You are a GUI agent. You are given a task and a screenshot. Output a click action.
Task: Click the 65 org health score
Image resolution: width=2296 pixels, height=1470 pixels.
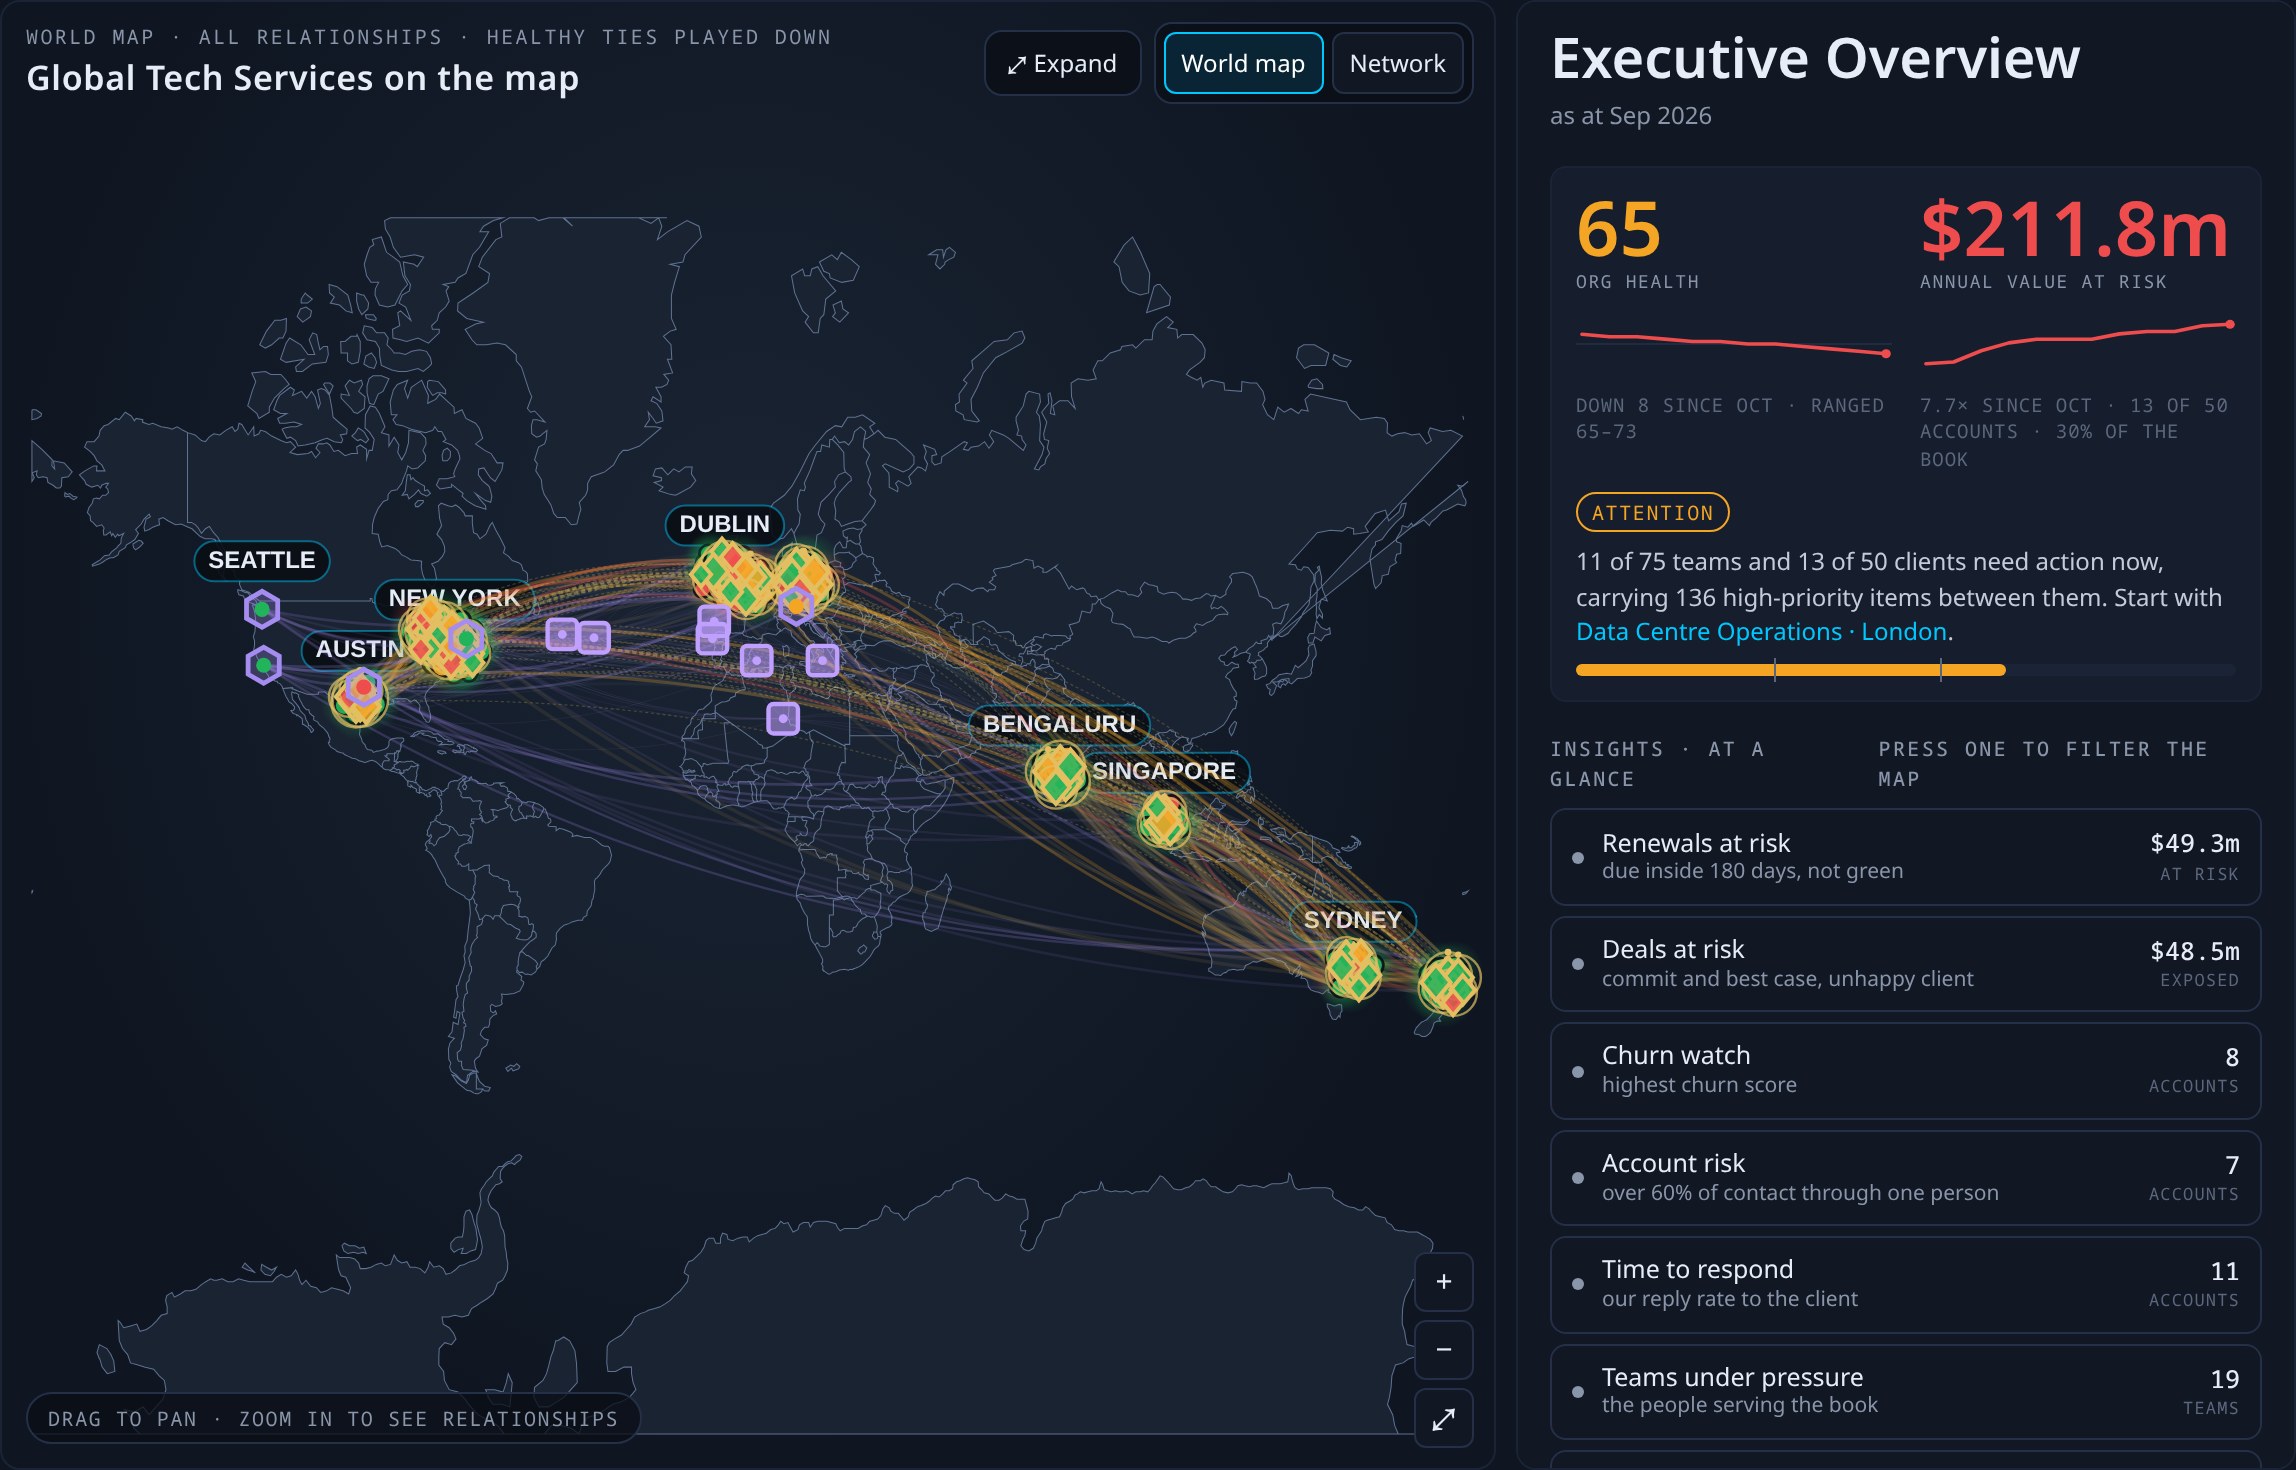[x=1618, y=230]
